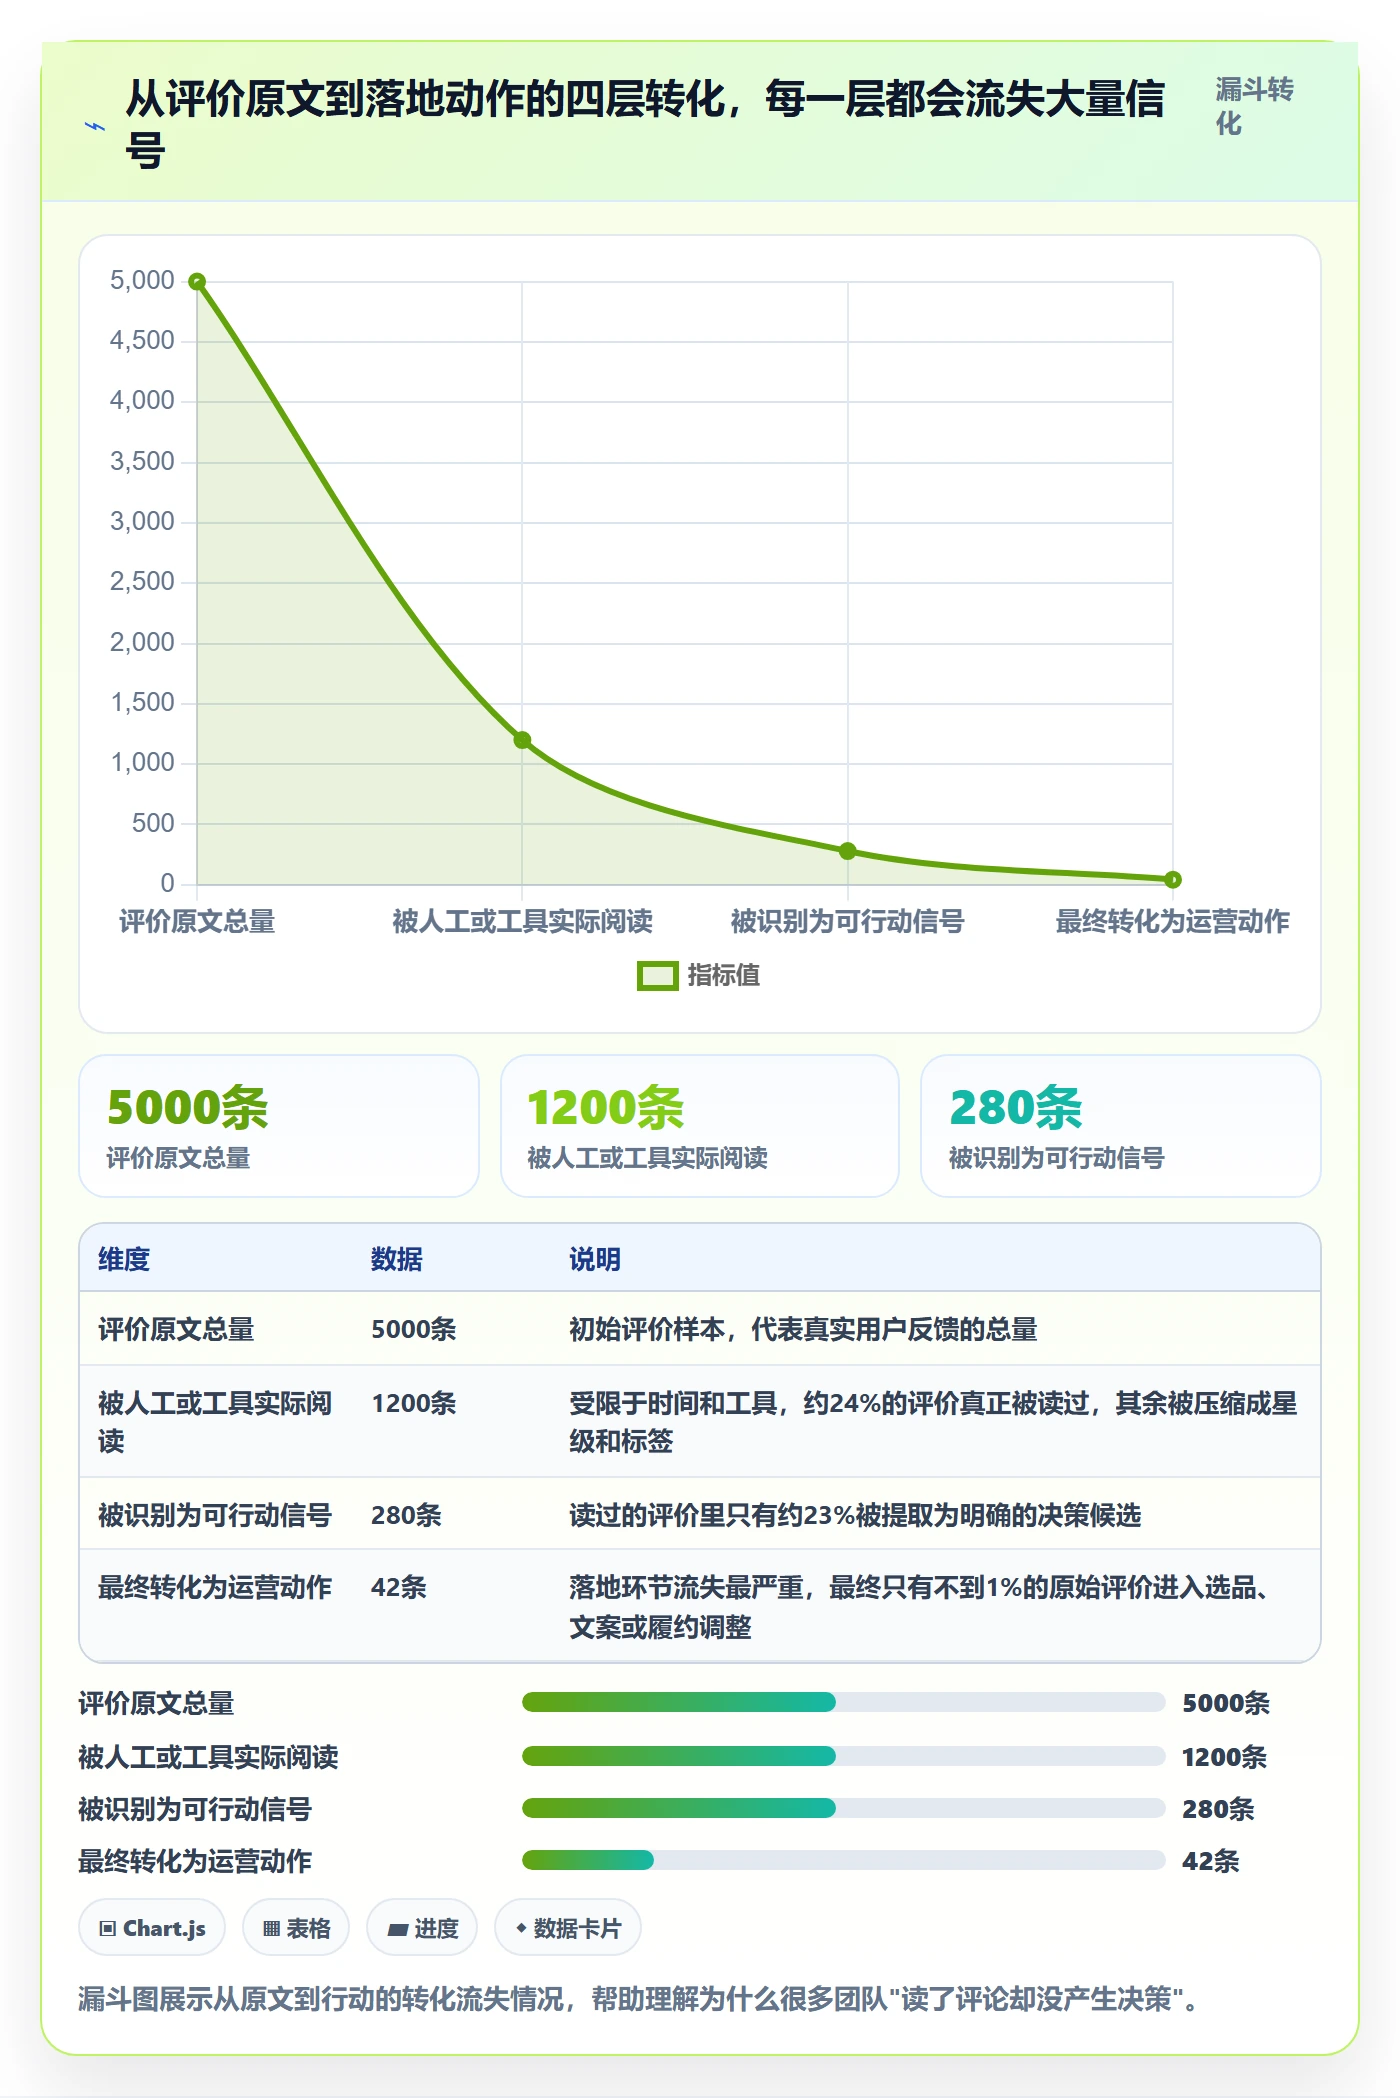The image size is (1400, 2098).
Task: Click the 被识别为可行动信号 x-axis label
Action: (848, 921)
